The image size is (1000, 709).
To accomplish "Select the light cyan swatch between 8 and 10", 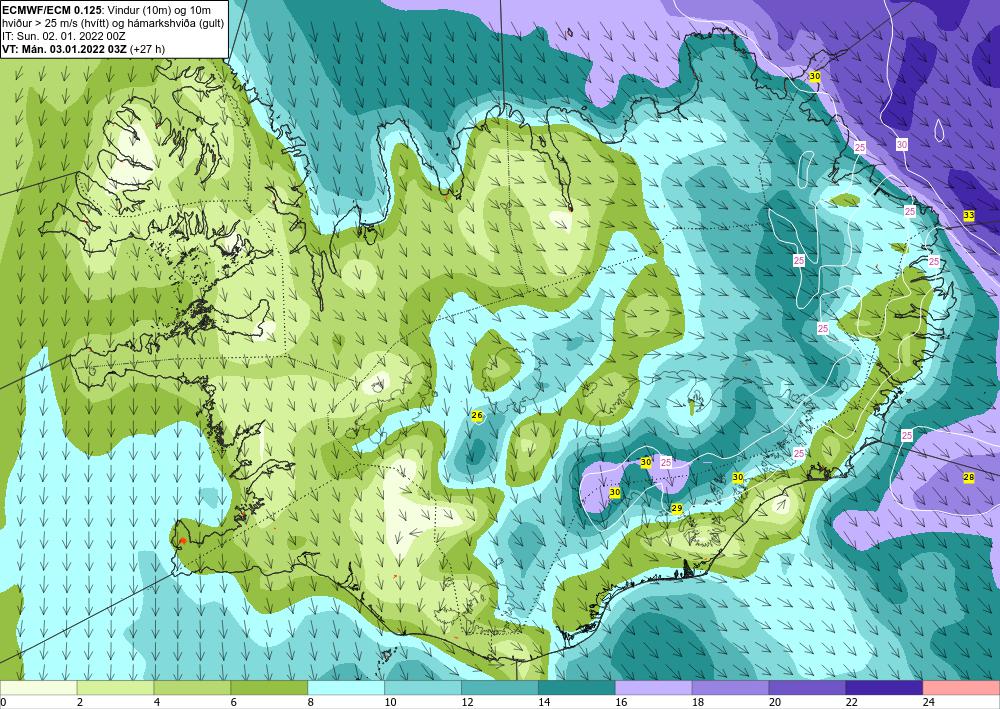I will point(346,688).
